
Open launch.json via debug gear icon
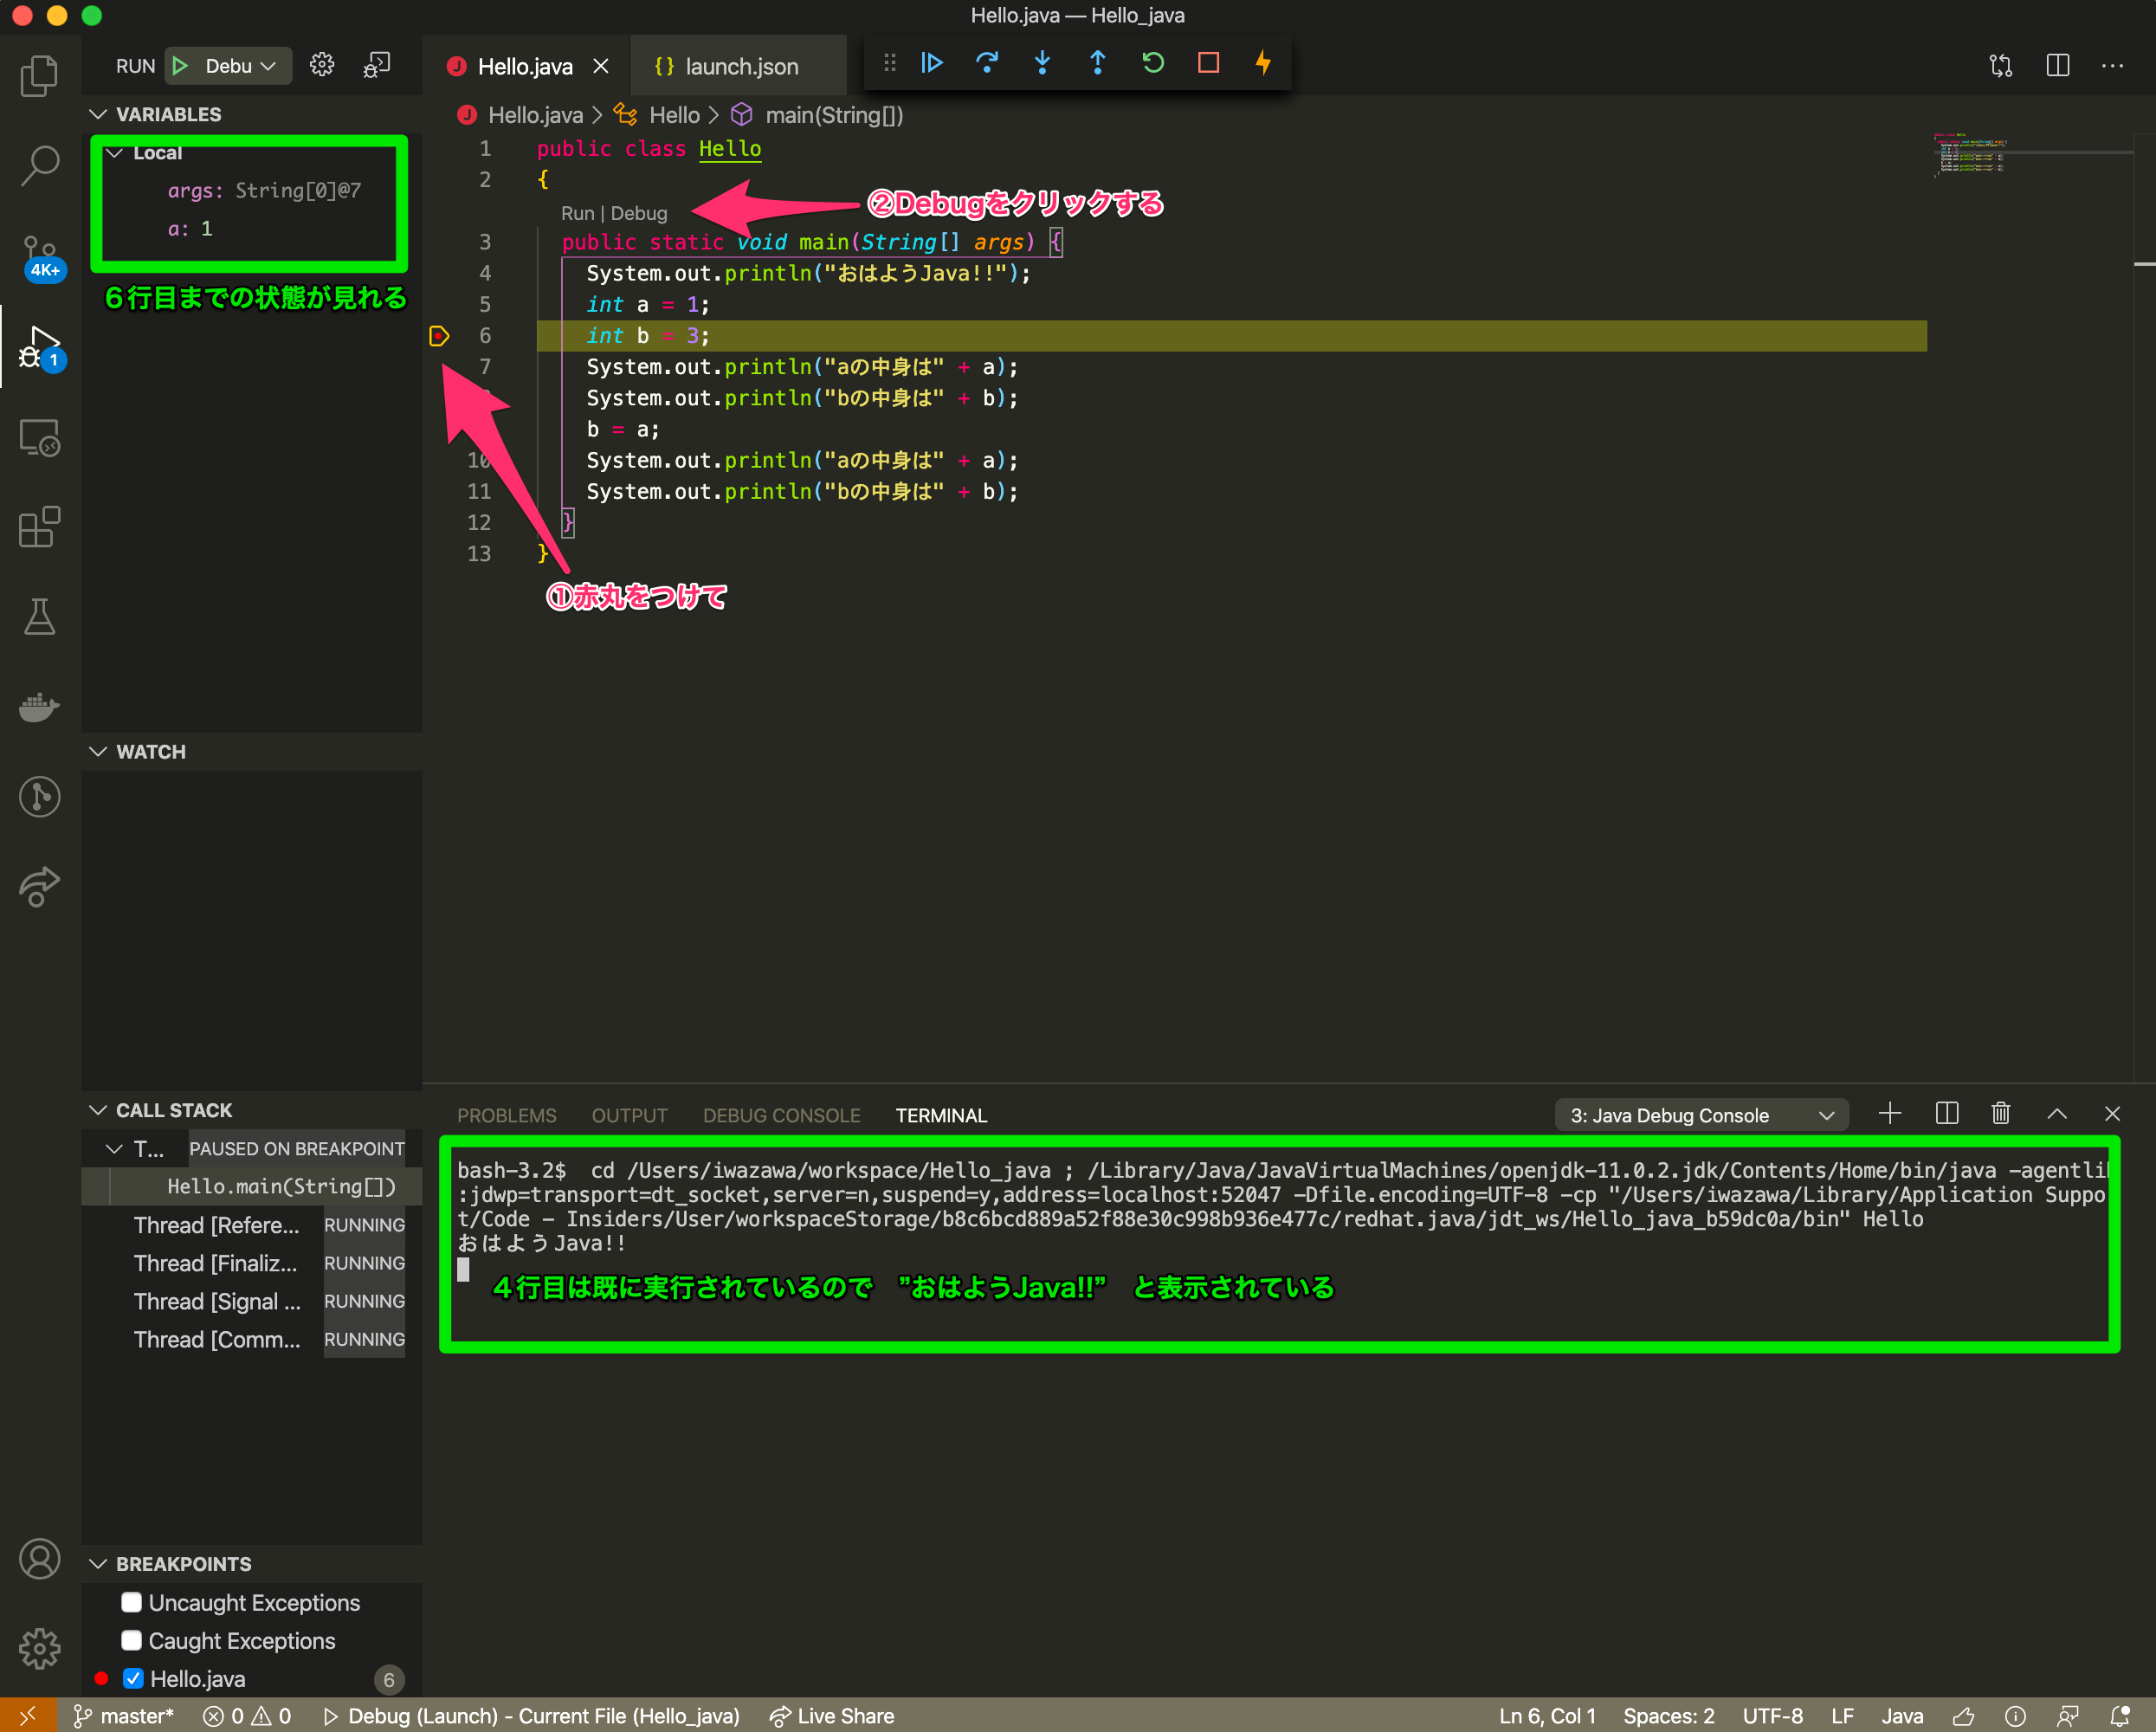[321, 65]
